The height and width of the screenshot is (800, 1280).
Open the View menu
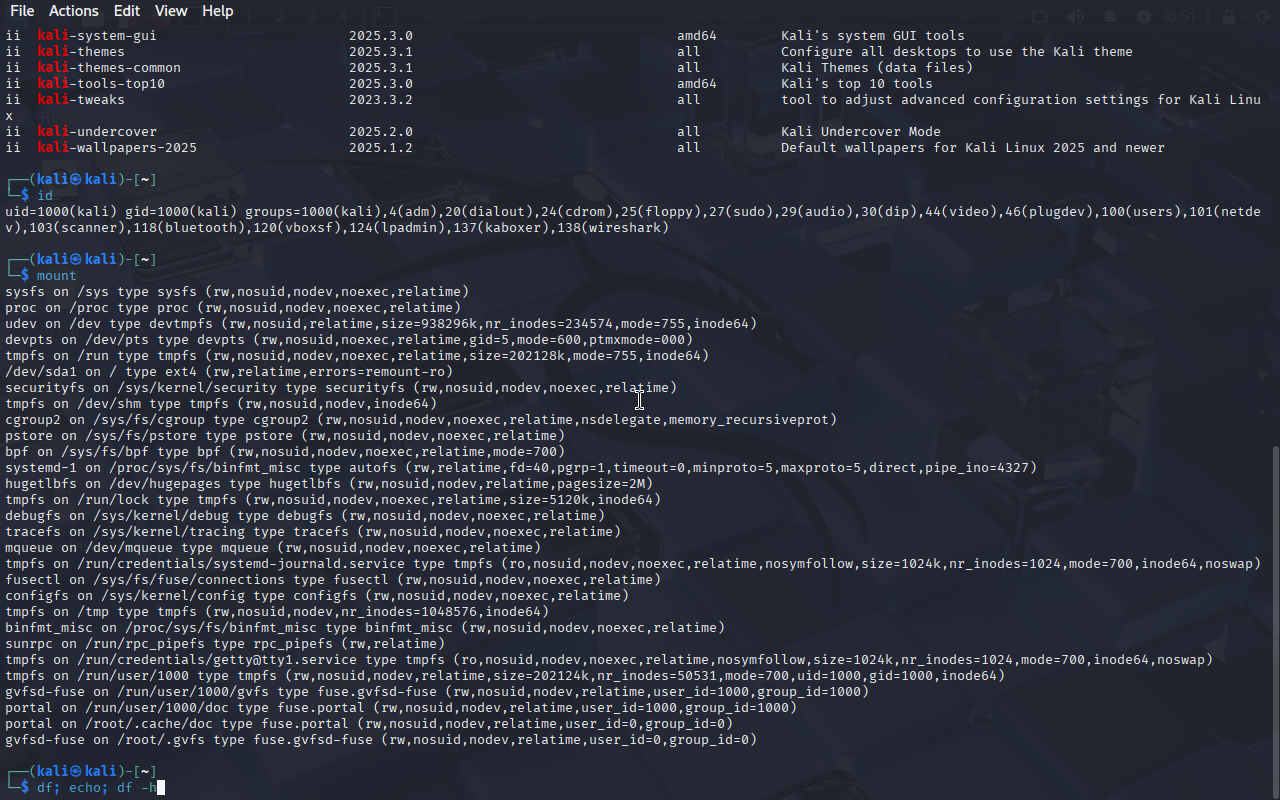[171, 11]
